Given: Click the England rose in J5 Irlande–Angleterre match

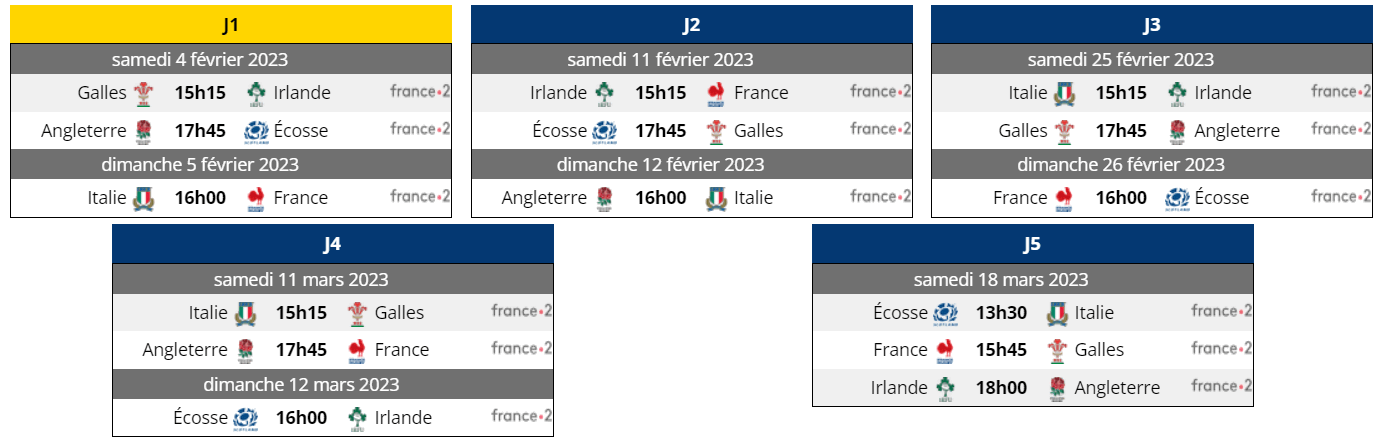Looking at the screenshot, I should pyautogui.click(x=1057, y=389).
